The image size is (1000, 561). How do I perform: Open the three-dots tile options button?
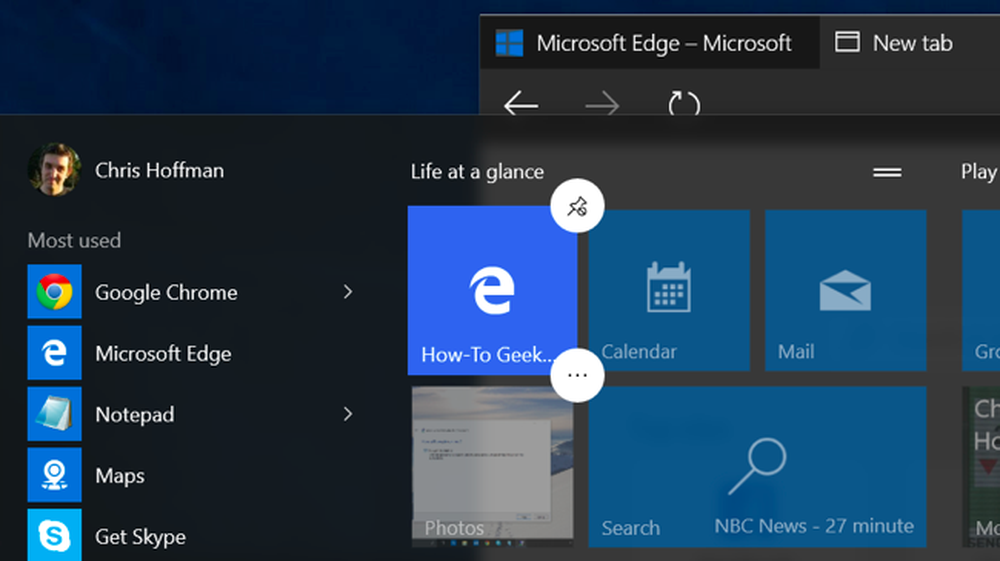coord(577,375)
